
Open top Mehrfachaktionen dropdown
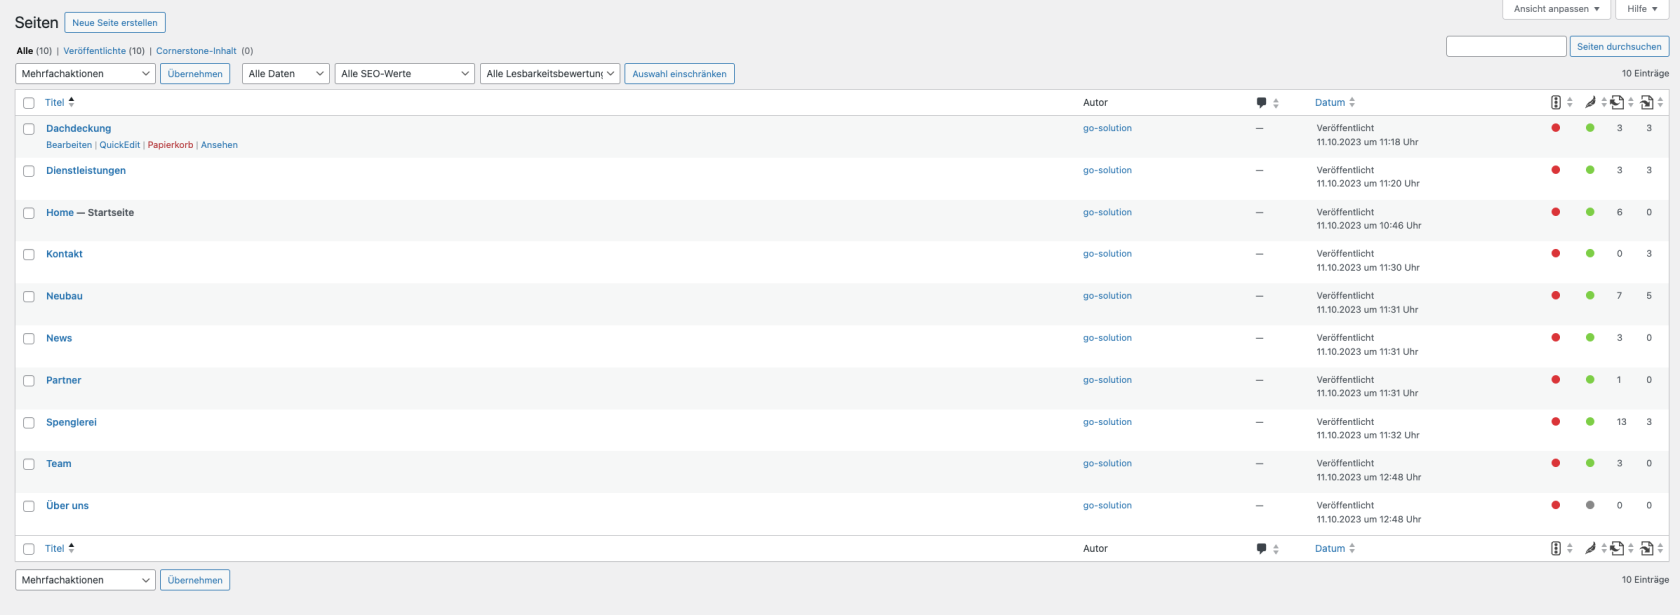coord(85,74)
